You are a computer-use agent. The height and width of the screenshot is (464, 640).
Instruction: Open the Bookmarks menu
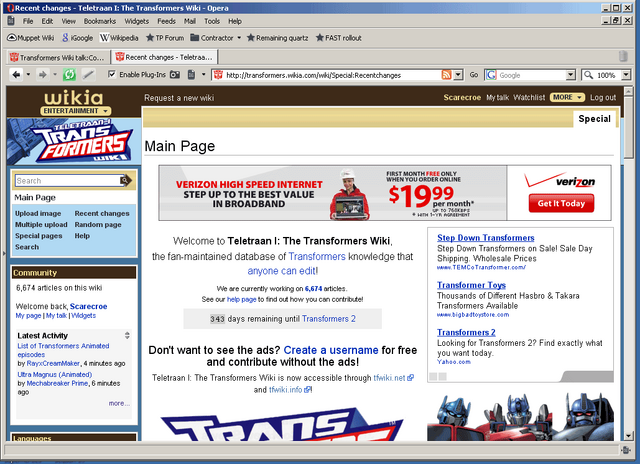[x=100, y=21]
